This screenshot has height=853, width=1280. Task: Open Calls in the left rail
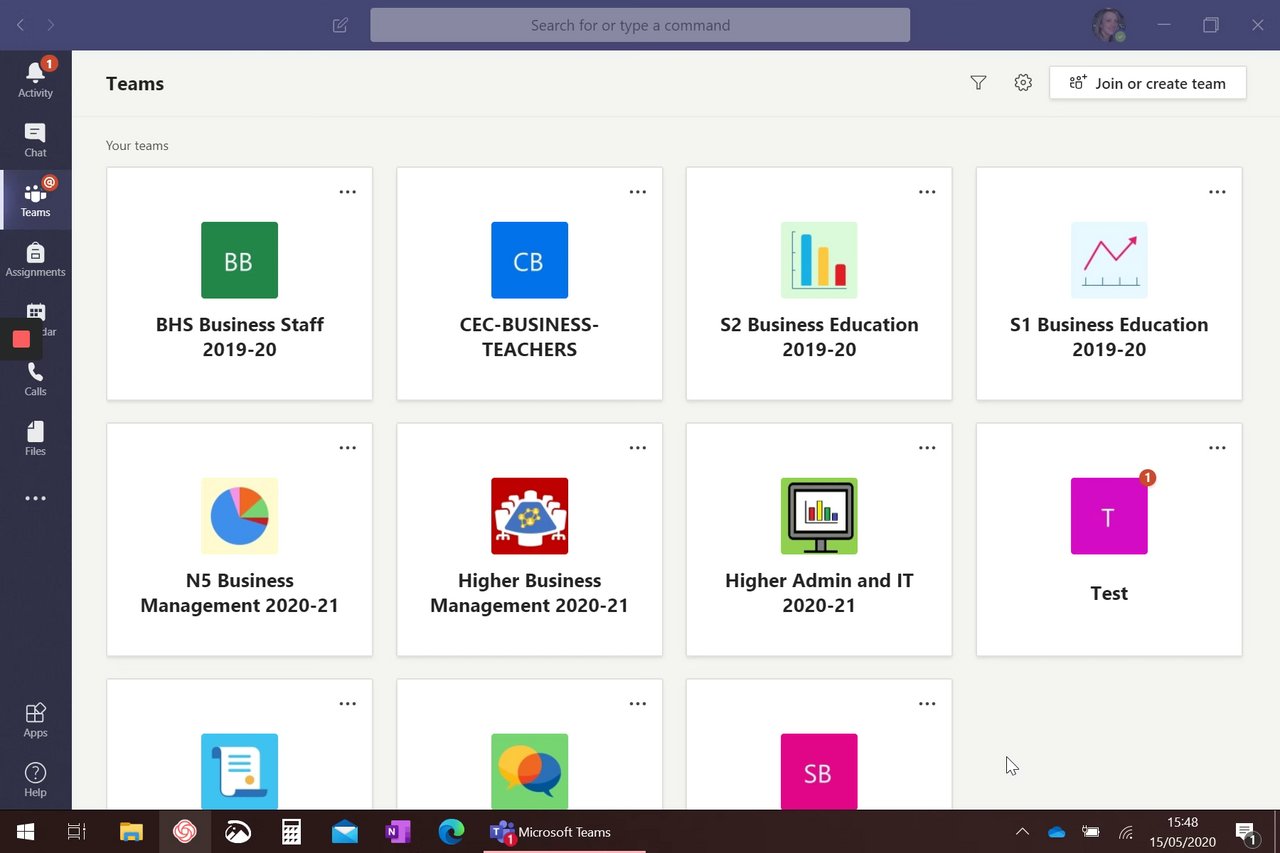coord(35,380)
